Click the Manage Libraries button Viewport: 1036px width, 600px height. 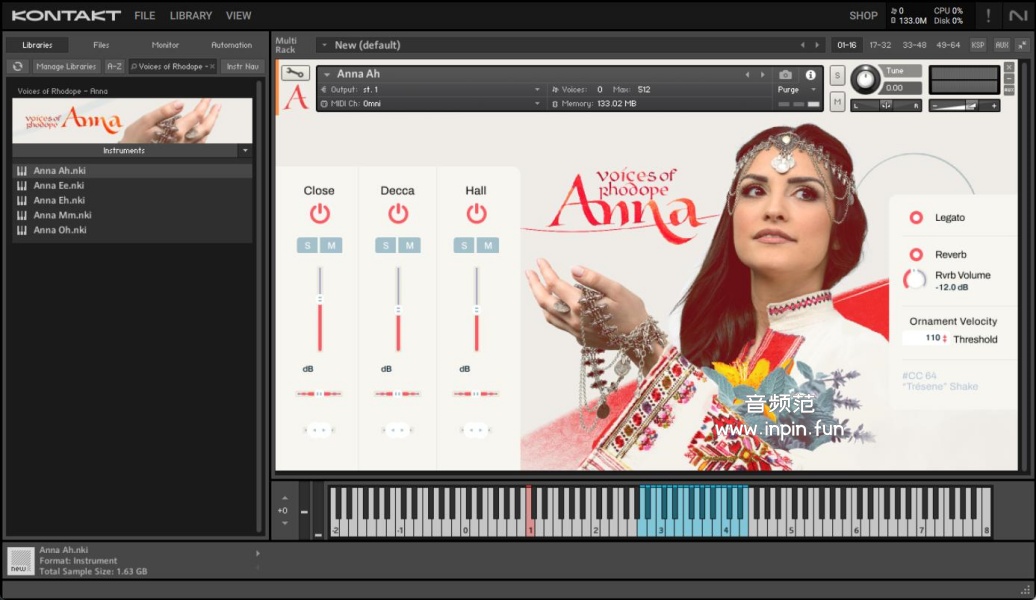pyautogui.click(x=66, y=66)
